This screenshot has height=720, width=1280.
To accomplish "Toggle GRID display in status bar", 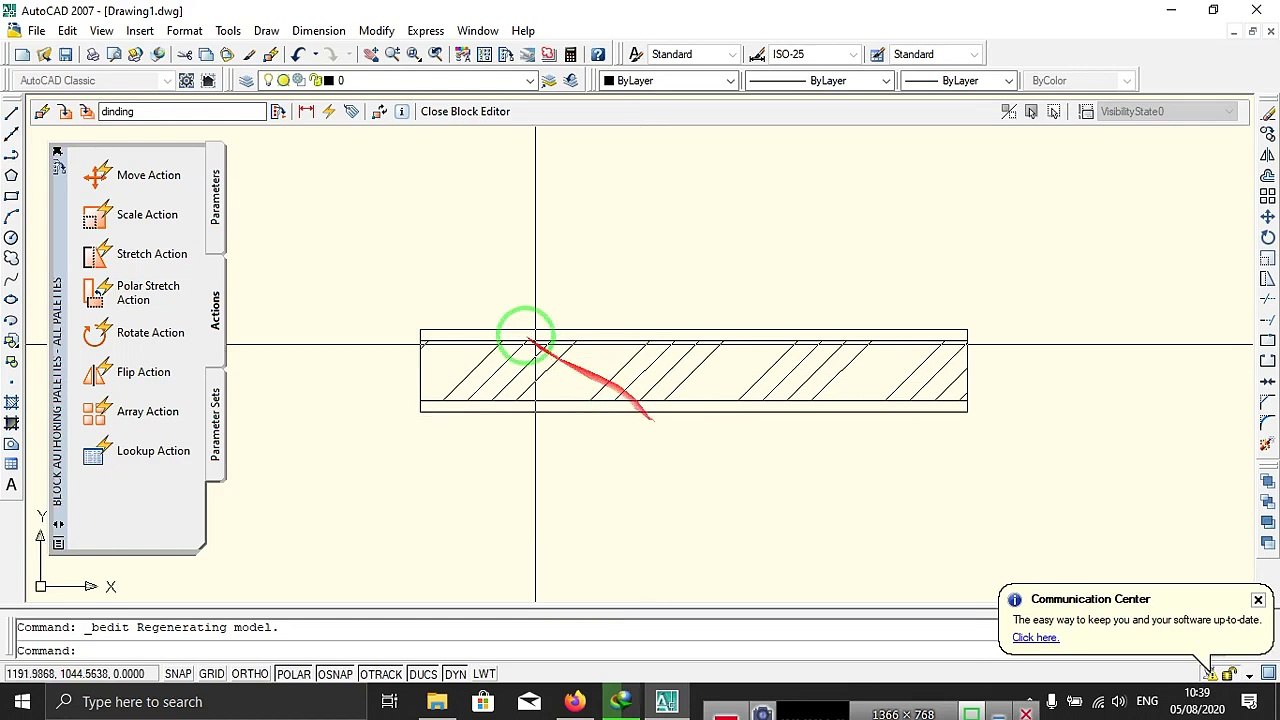I will pyautogui.click(x=211, y=674).
